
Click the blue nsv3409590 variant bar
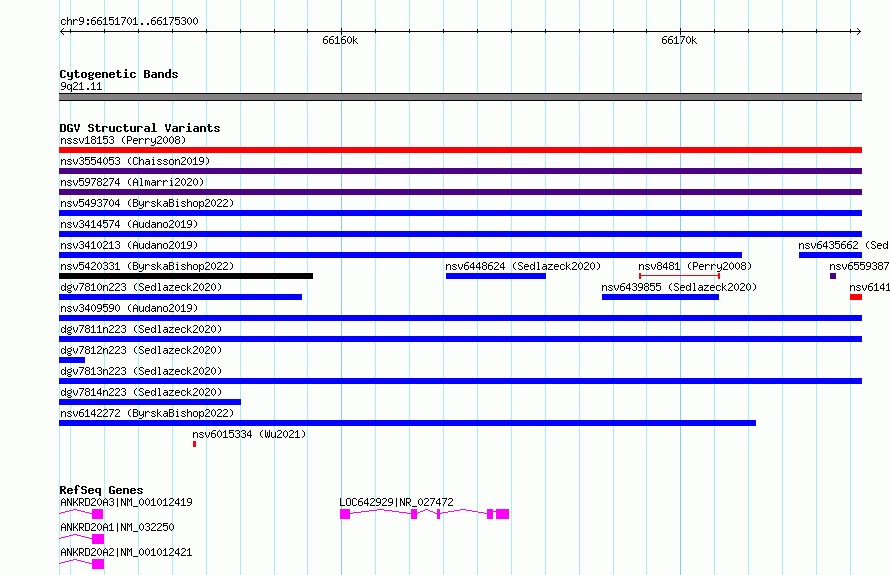pyautogui.click(x=460, y=318)
